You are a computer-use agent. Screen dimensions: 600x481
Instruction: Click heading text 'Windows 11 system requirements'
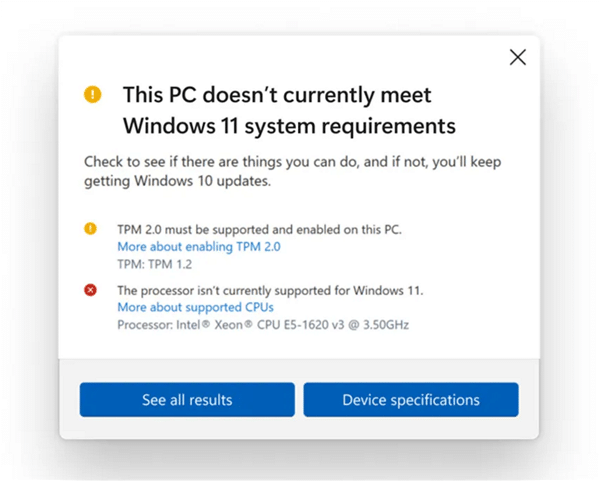pyautogui.click(x=289, y=126)
